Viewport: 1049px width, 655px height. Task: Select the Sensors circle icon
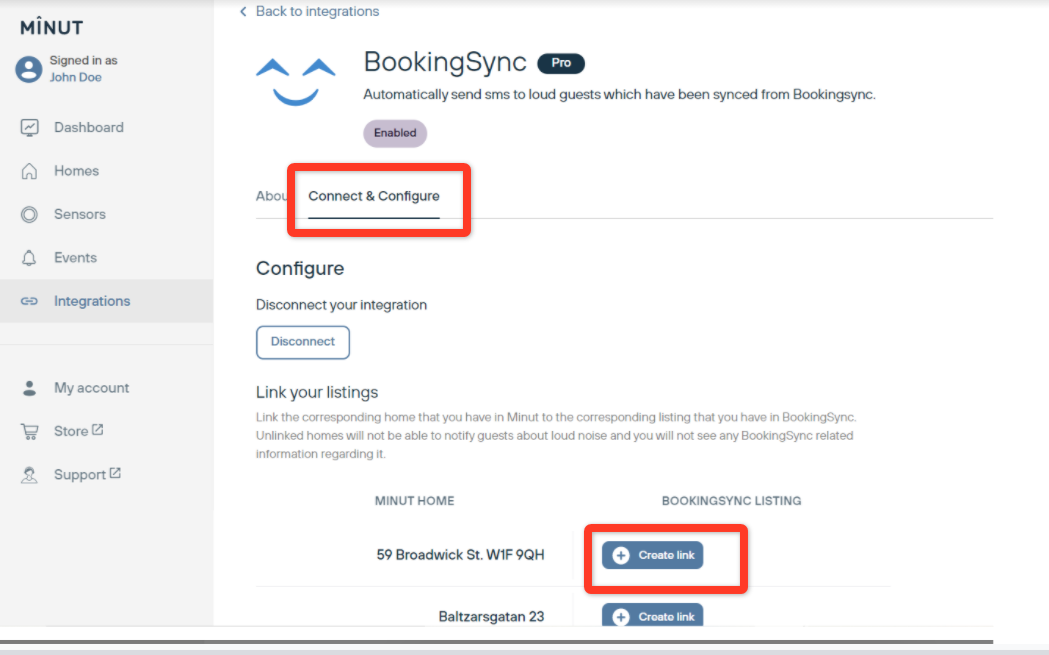click(30, 214)
